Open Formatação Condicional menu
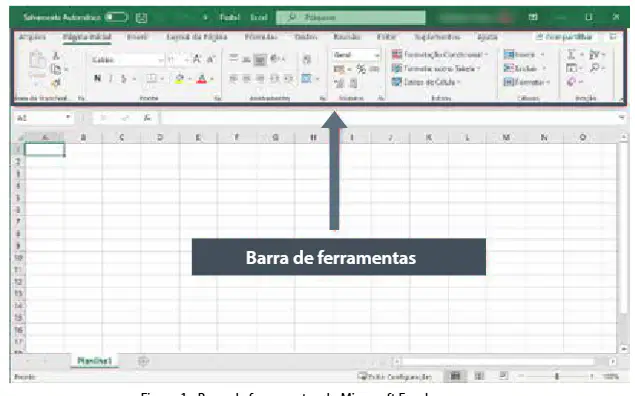The image size is (635, 396). 440,54
